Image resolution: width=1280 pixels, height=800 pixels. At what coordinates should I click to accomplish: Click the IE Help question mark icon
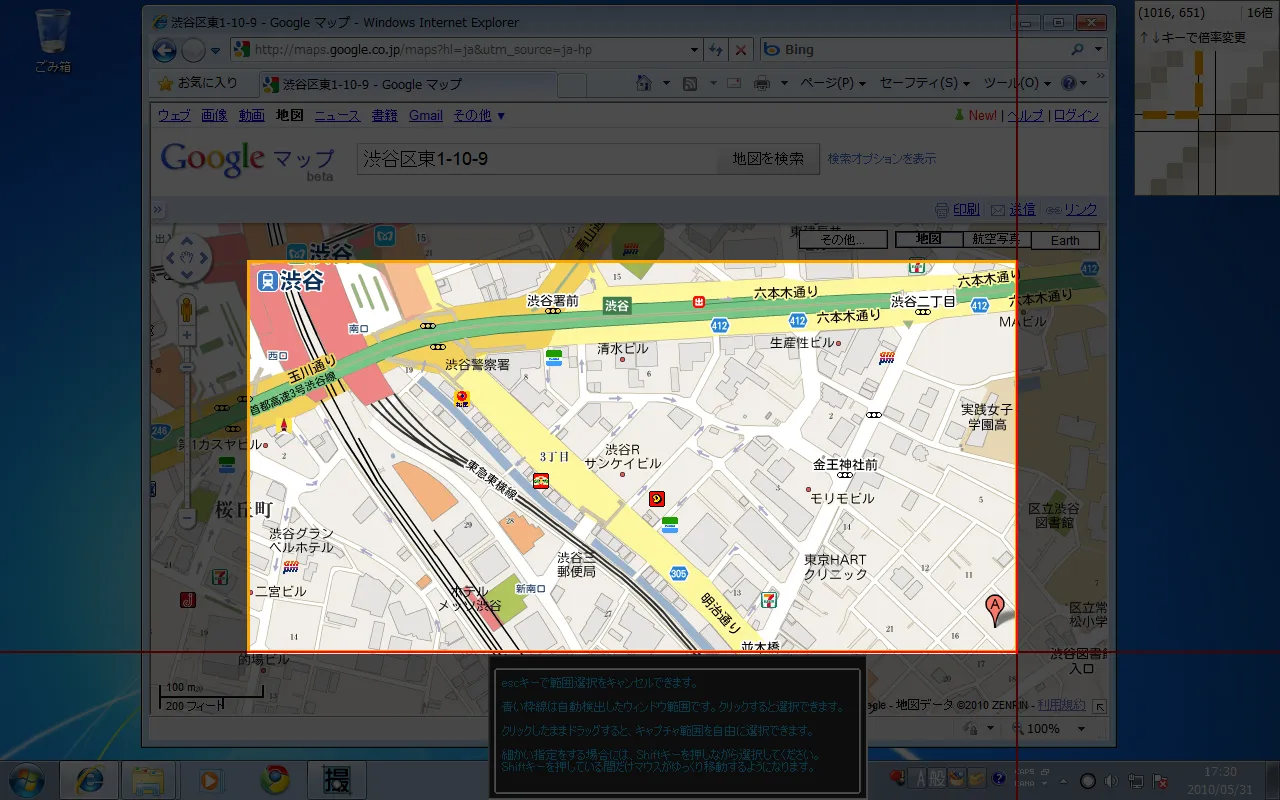(x=1069, y=83)
